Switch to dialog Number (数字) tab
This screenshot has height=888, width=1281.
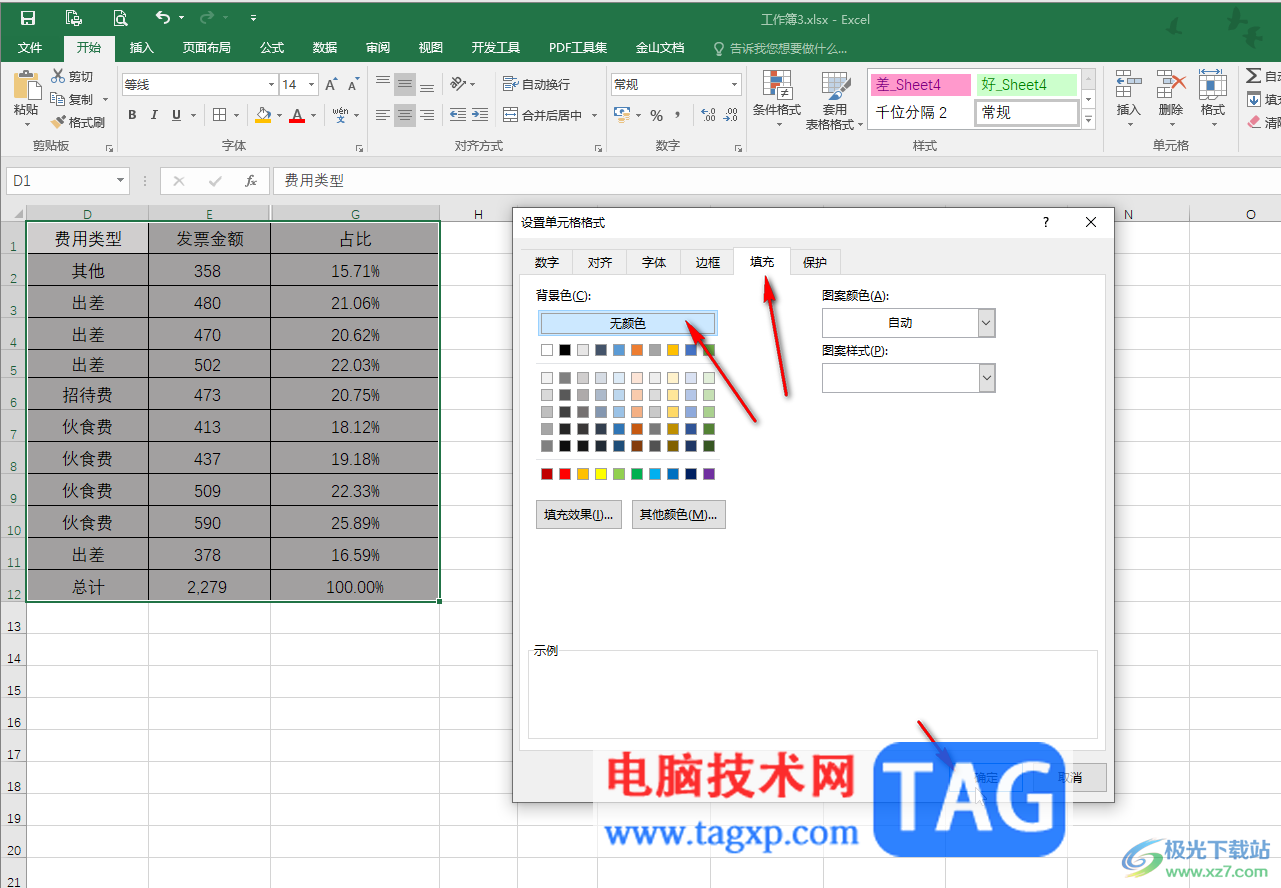(546, 262)
